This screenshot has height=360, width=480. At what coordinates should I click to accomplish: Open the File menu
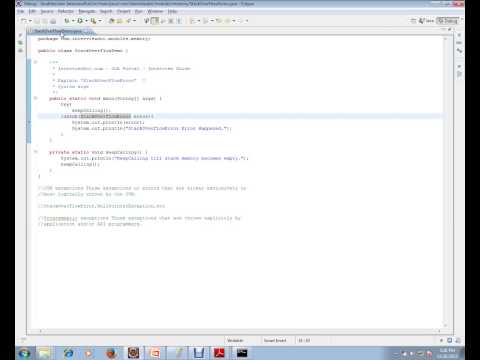pyautogui.click(x=21, y=11)
